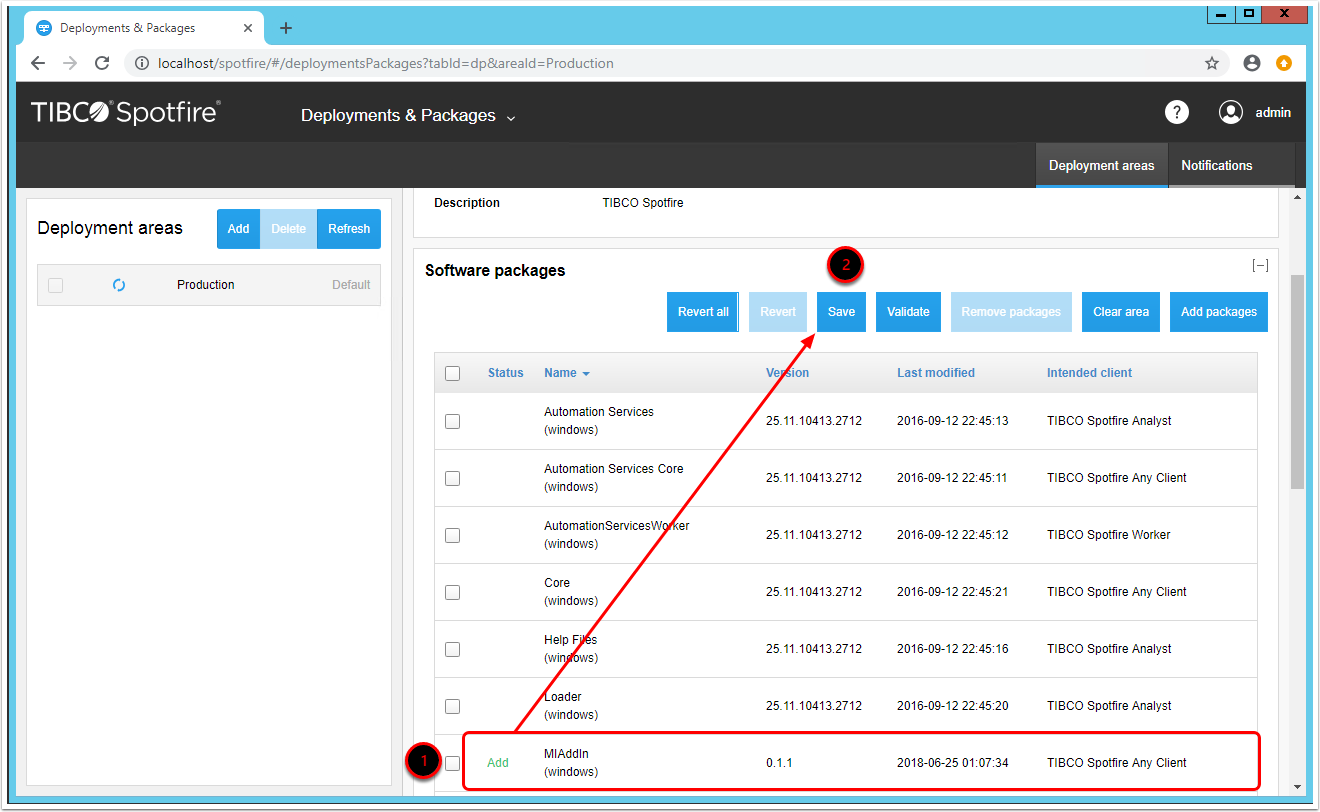Open the Deployments & Packages dropdown menu
1320x812 pixels.
pos(408,116)
